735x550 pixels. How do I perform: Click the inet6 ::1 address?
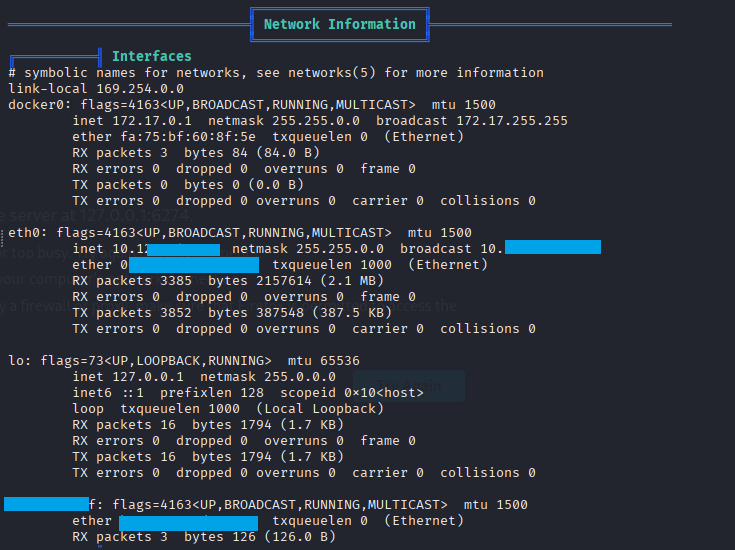point(128,393)
